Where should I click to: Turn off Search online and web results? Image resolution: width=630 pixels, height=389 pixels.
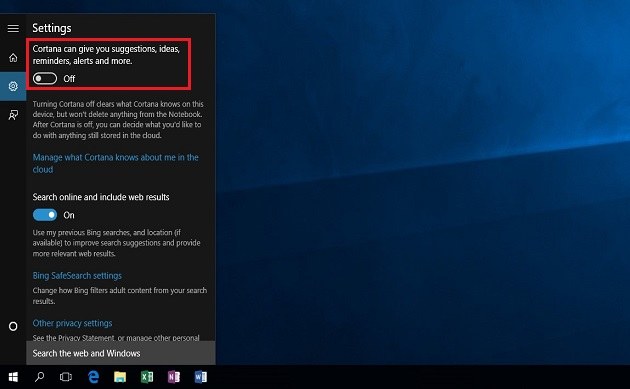pyautogui.click(x=45, y=215)
